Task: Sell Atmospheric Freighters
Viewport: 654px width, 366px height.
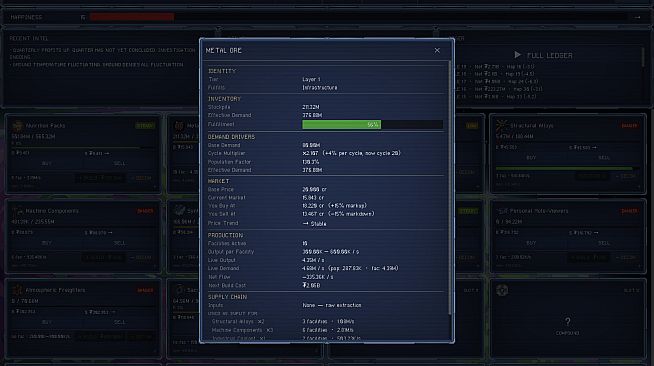Action: pos(120,322)
